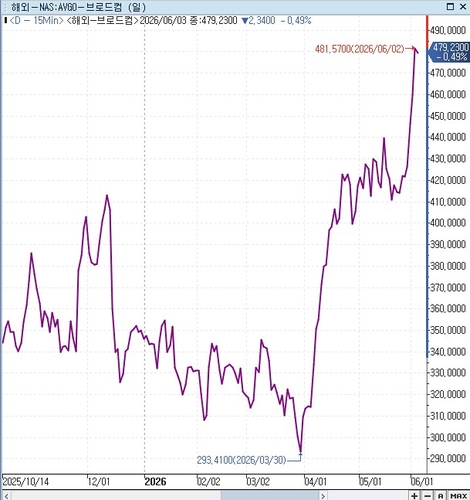Click the <해외-브로드컴> legend series name
470x500 pixels.
pyautogui.click(x=102, y=21)
